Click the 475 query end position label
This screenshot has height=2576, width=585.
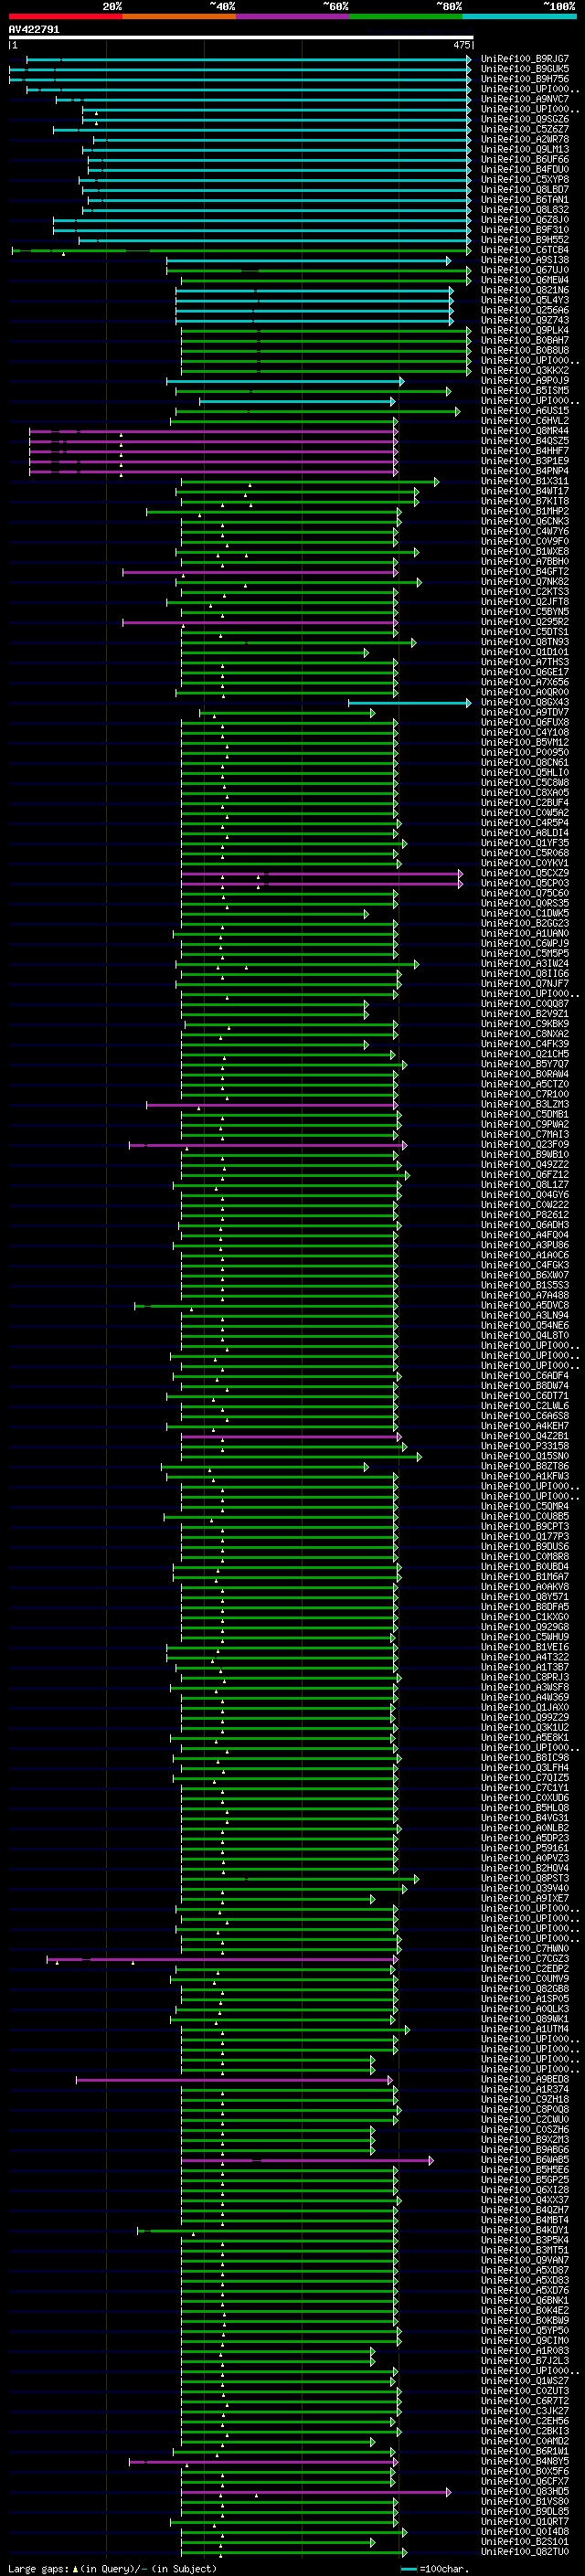coord(461,45)
